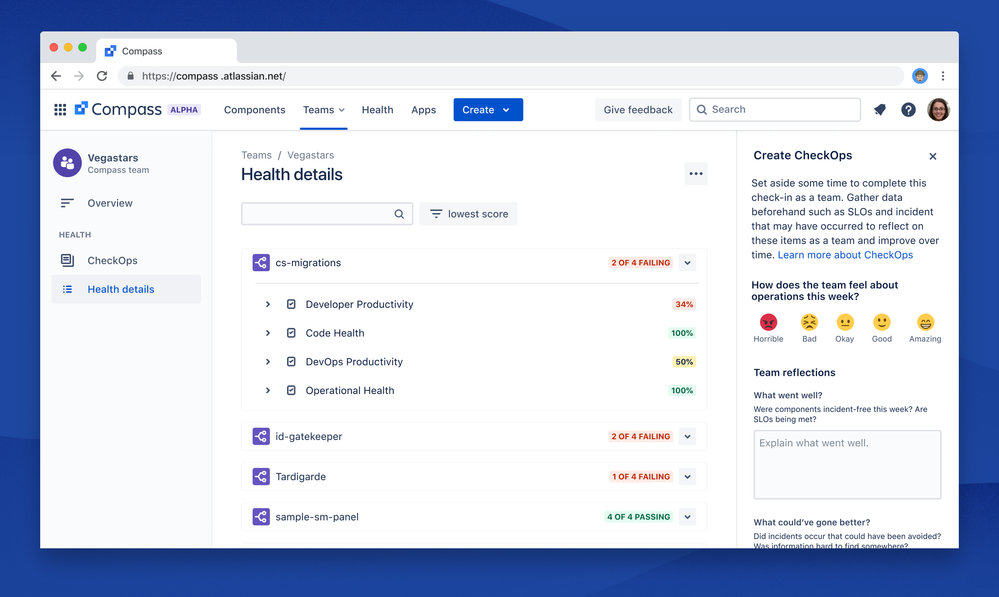The image size is (999, 597).
Task: Open Overview in the sidebar
Action: (x=126, y=203)
